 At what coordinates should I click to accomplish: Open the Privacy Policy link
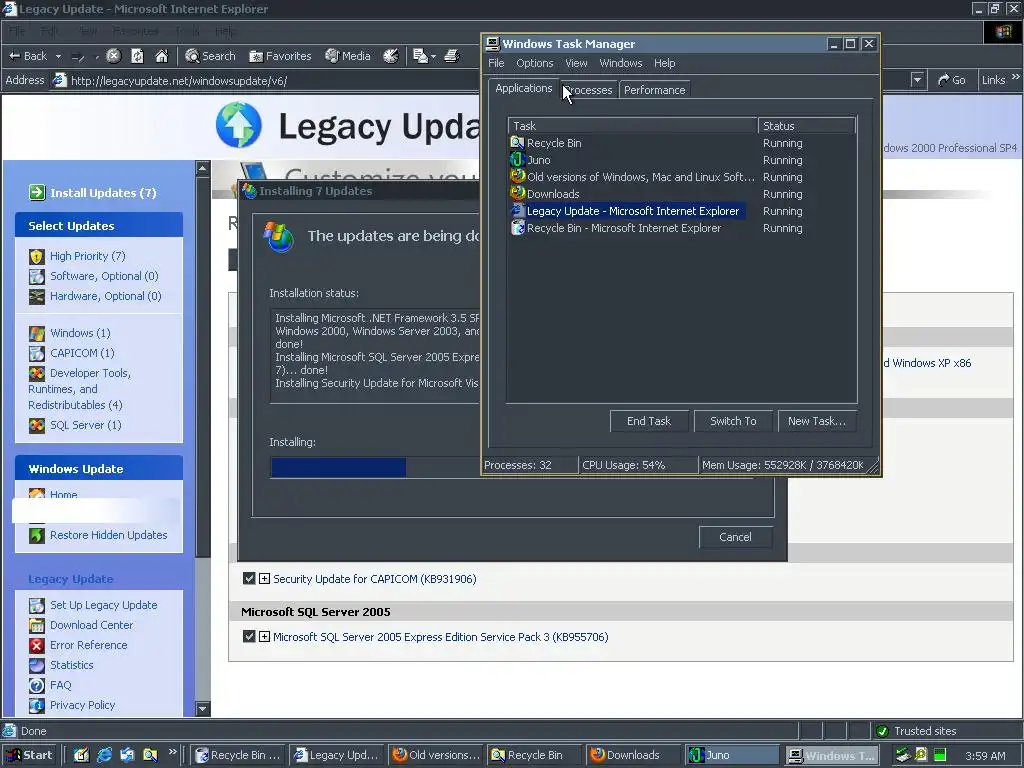(x=82, y=705)
